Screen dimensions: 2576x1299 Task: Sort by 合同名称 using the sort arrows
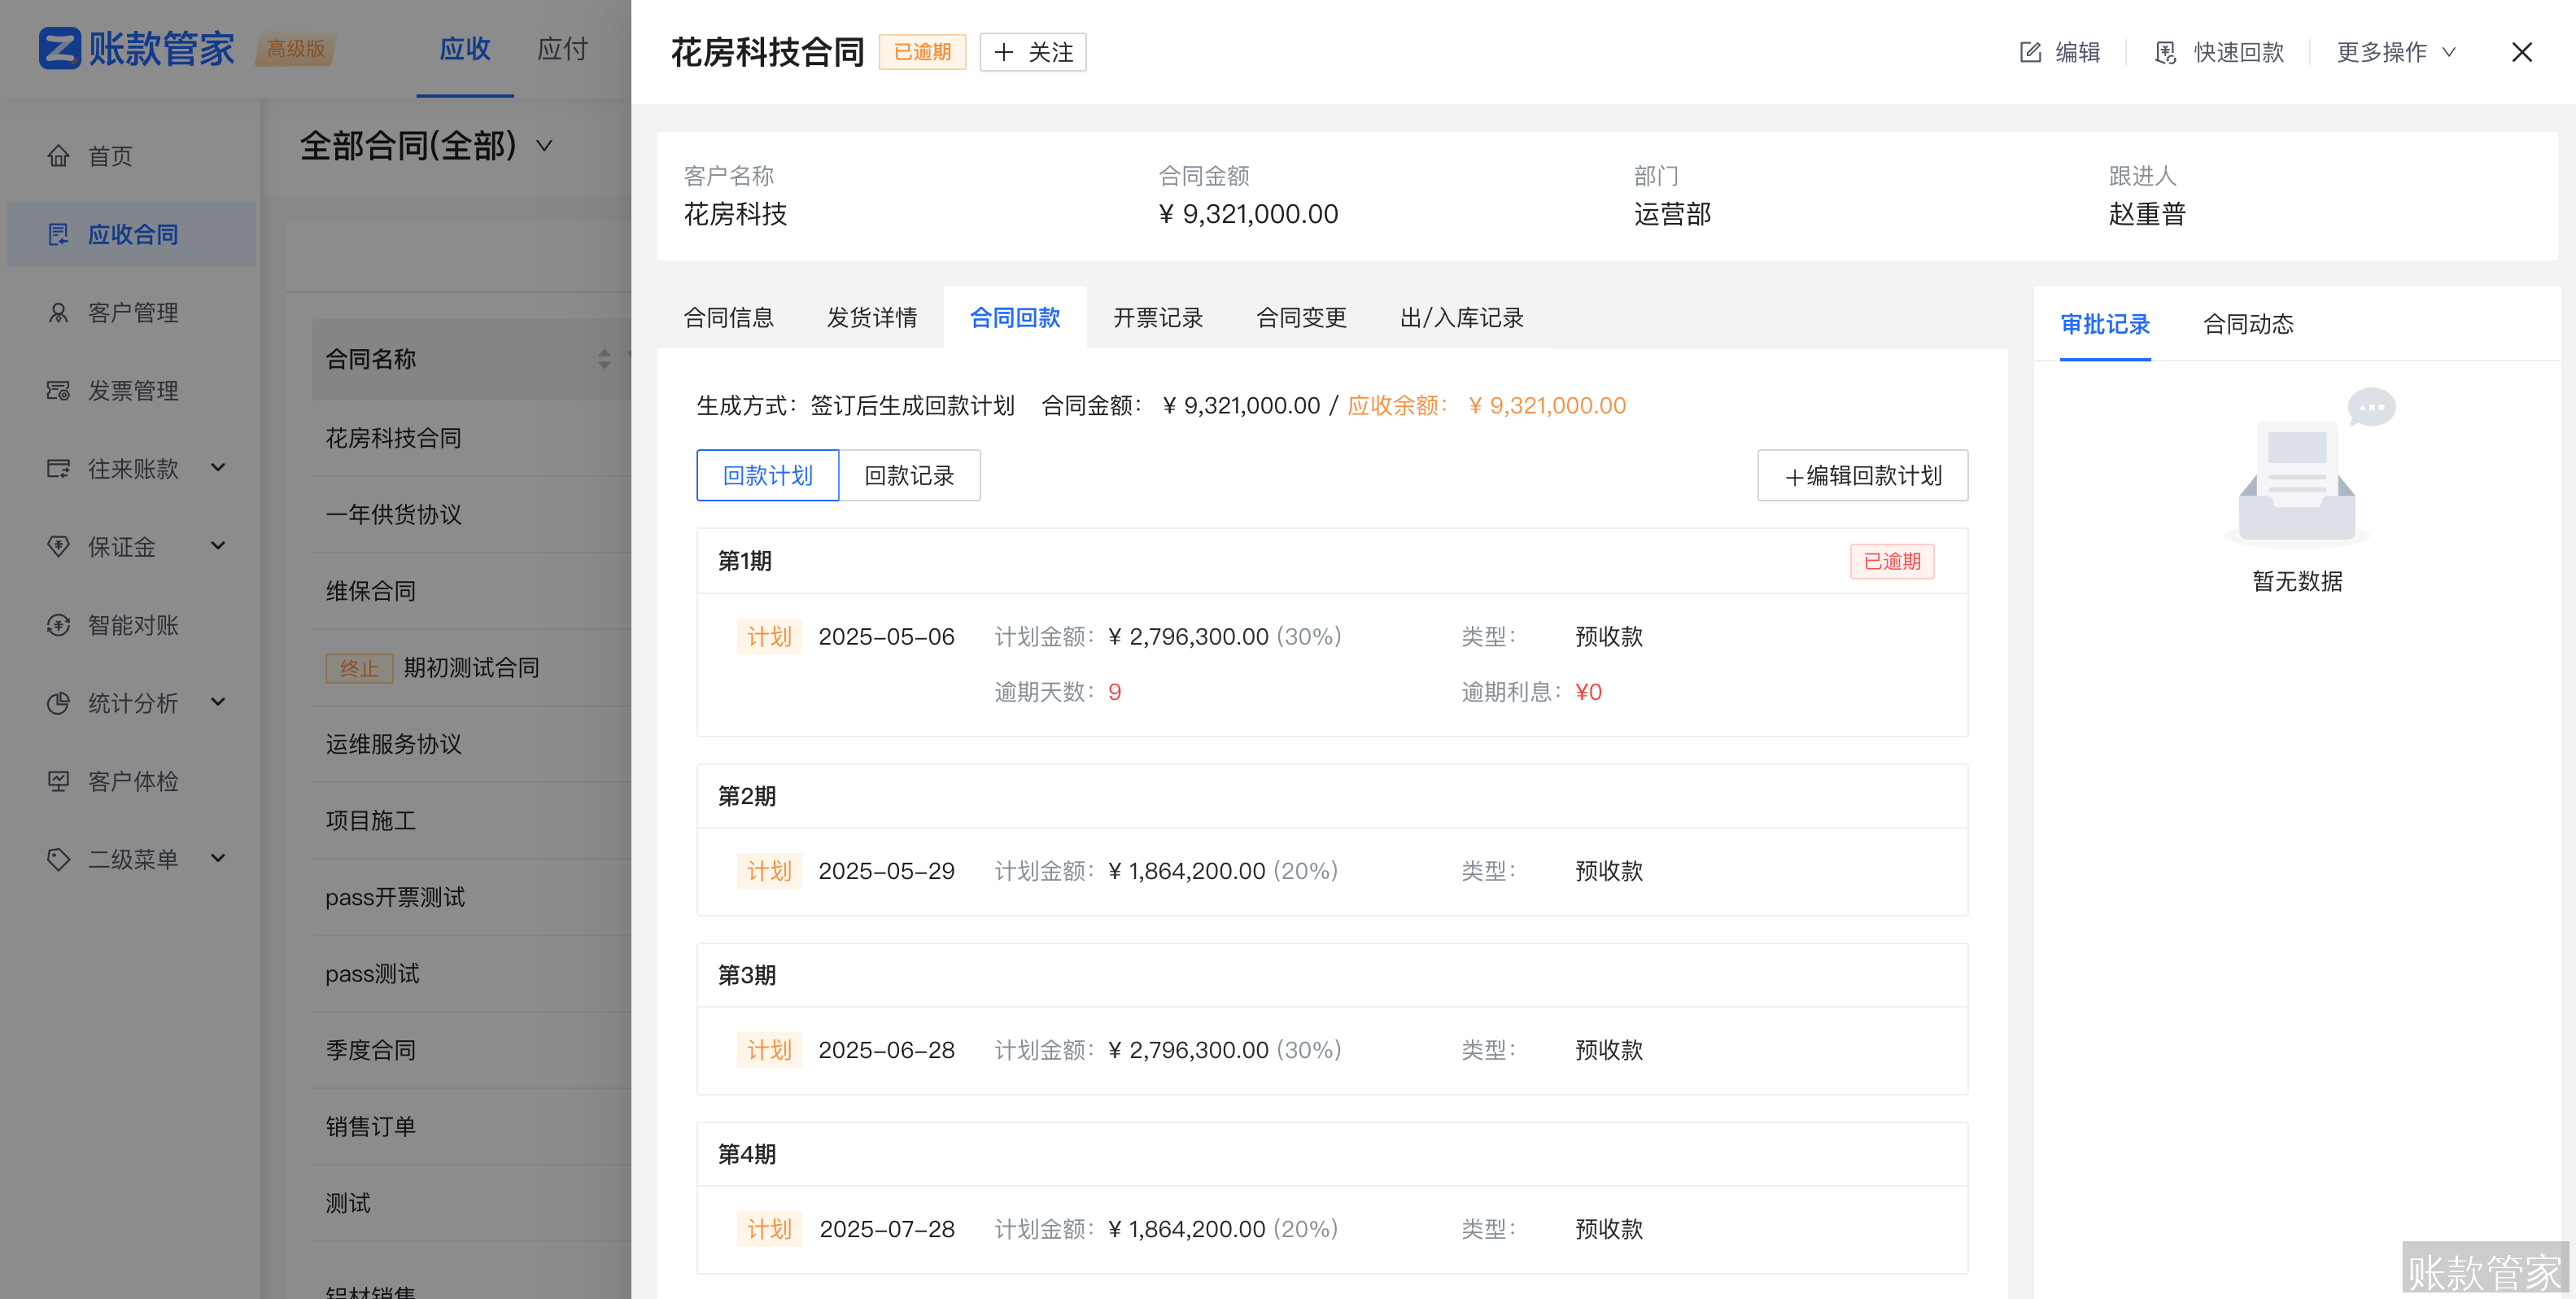(604, 358)
